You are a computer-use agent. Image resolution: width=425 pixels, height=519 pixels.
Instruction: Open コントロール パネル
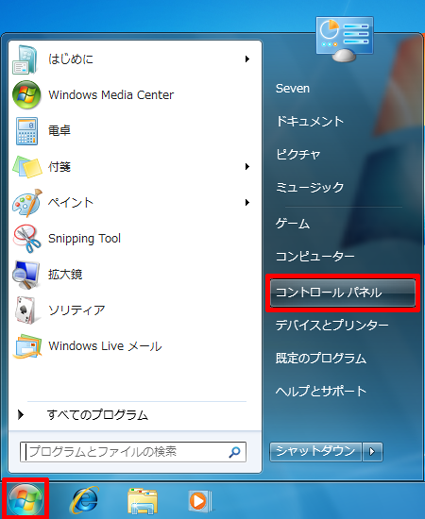pyautogui.click(x=343, y=293)
